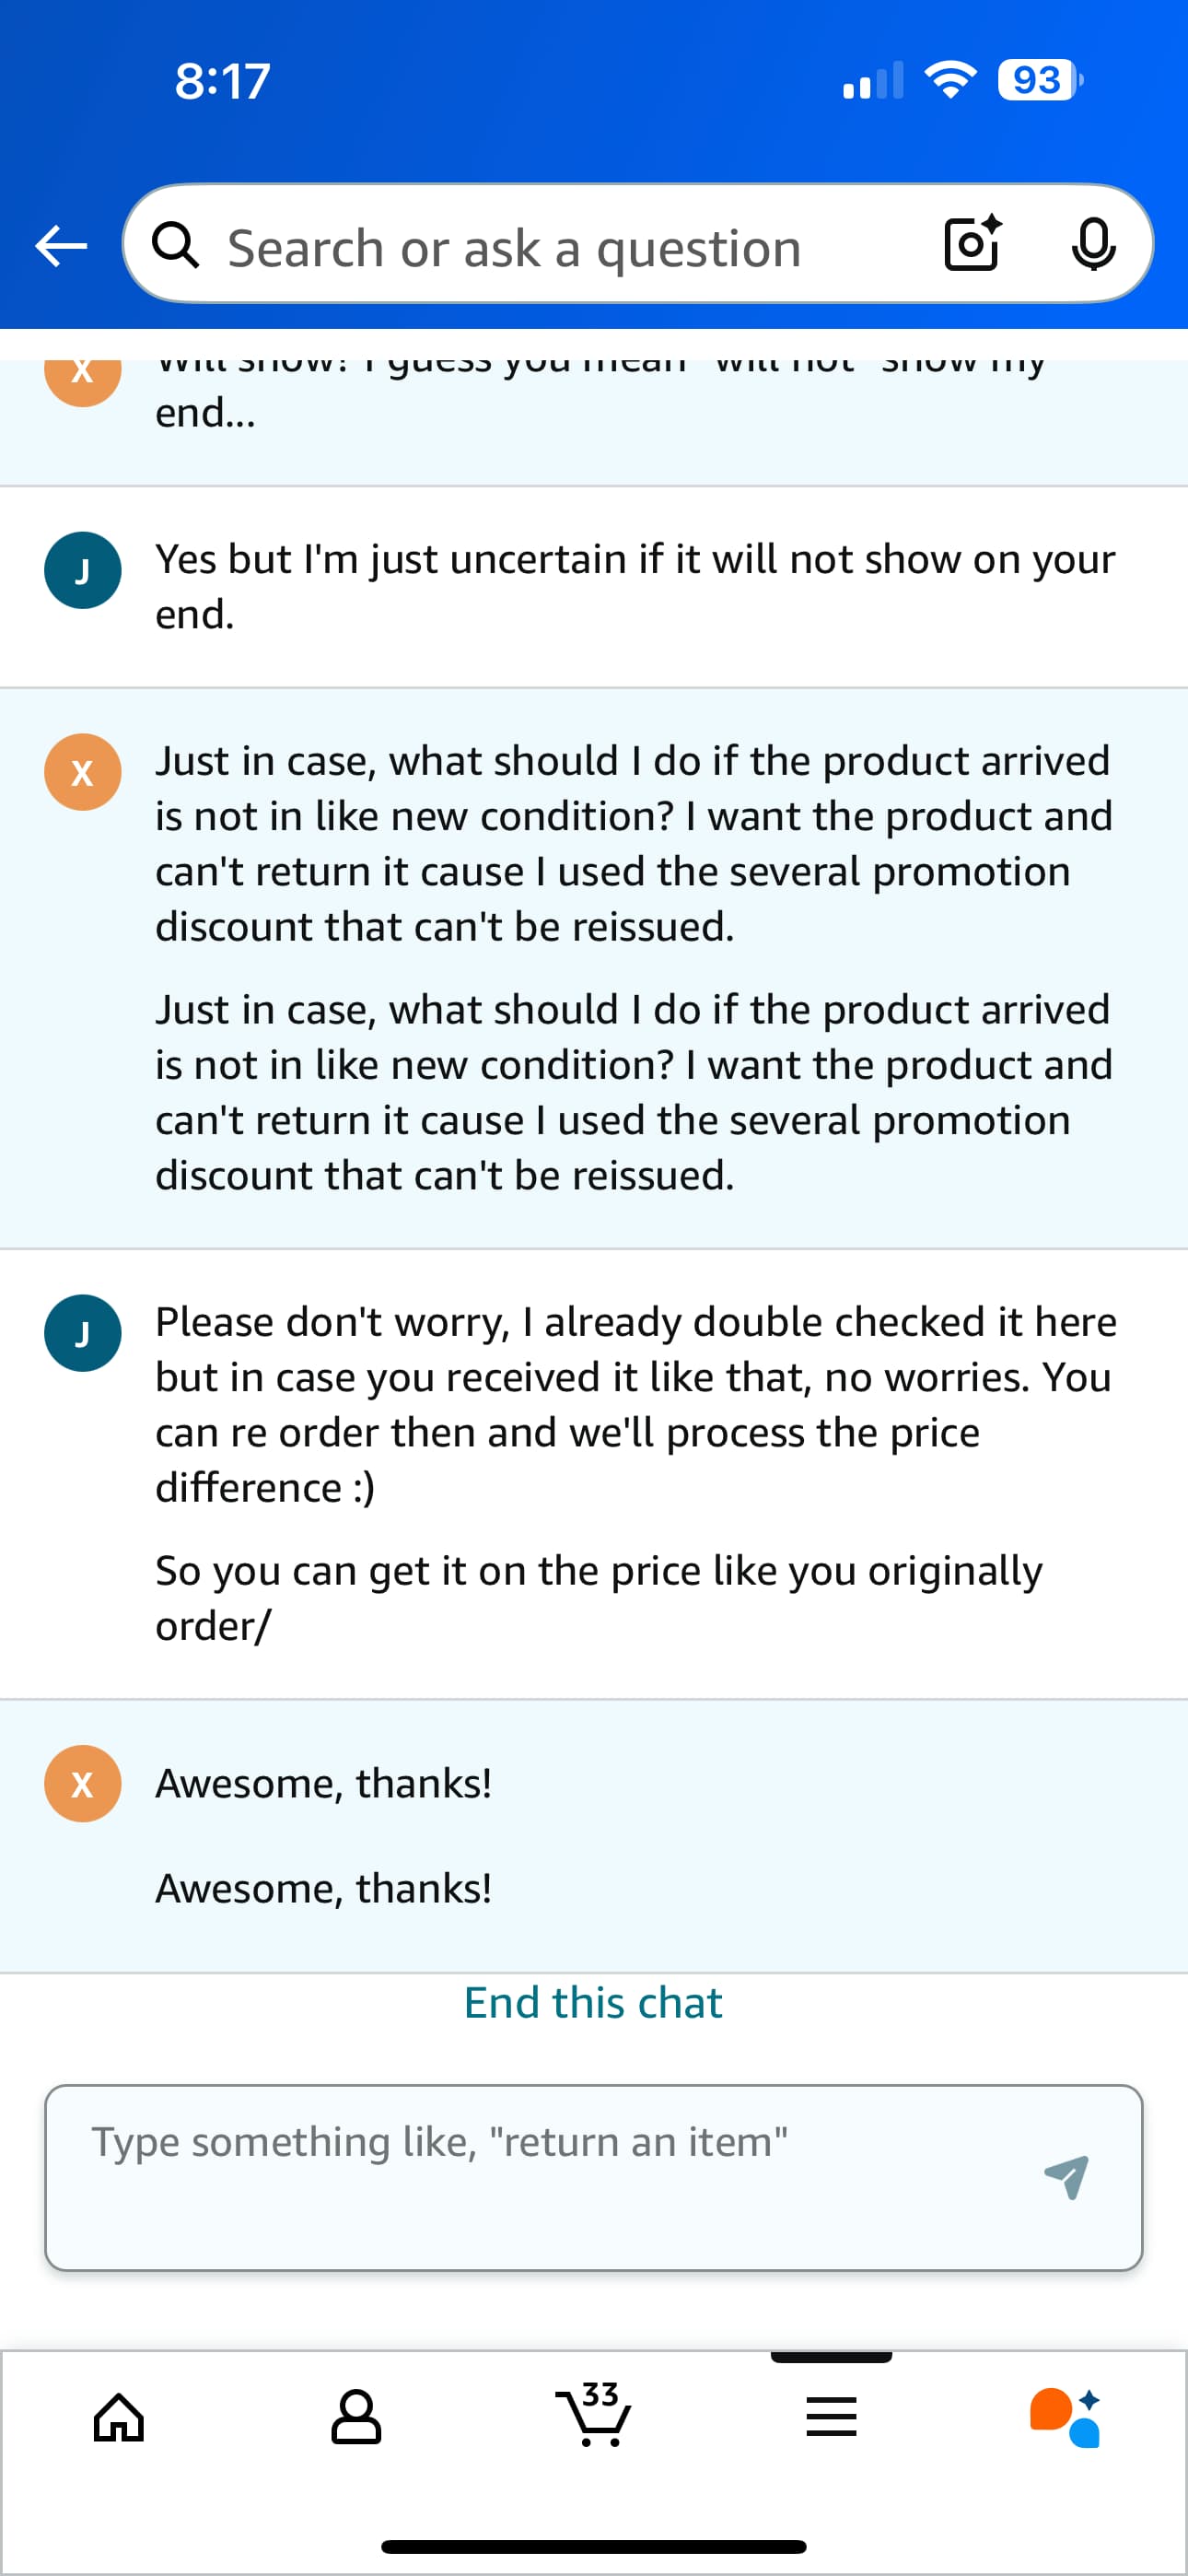Tap agent J avatar on uncertain message

(83, 570)
